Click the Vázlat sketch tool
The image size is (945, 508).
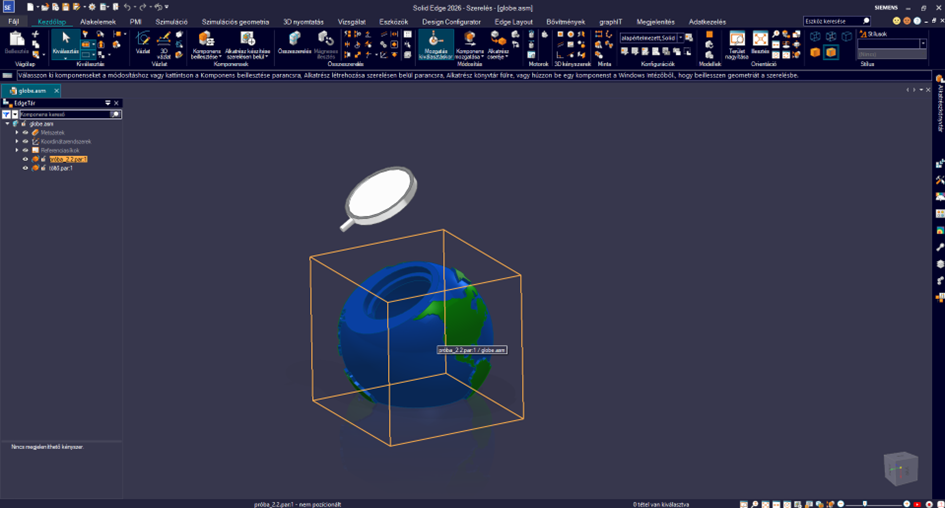(143, 43)
